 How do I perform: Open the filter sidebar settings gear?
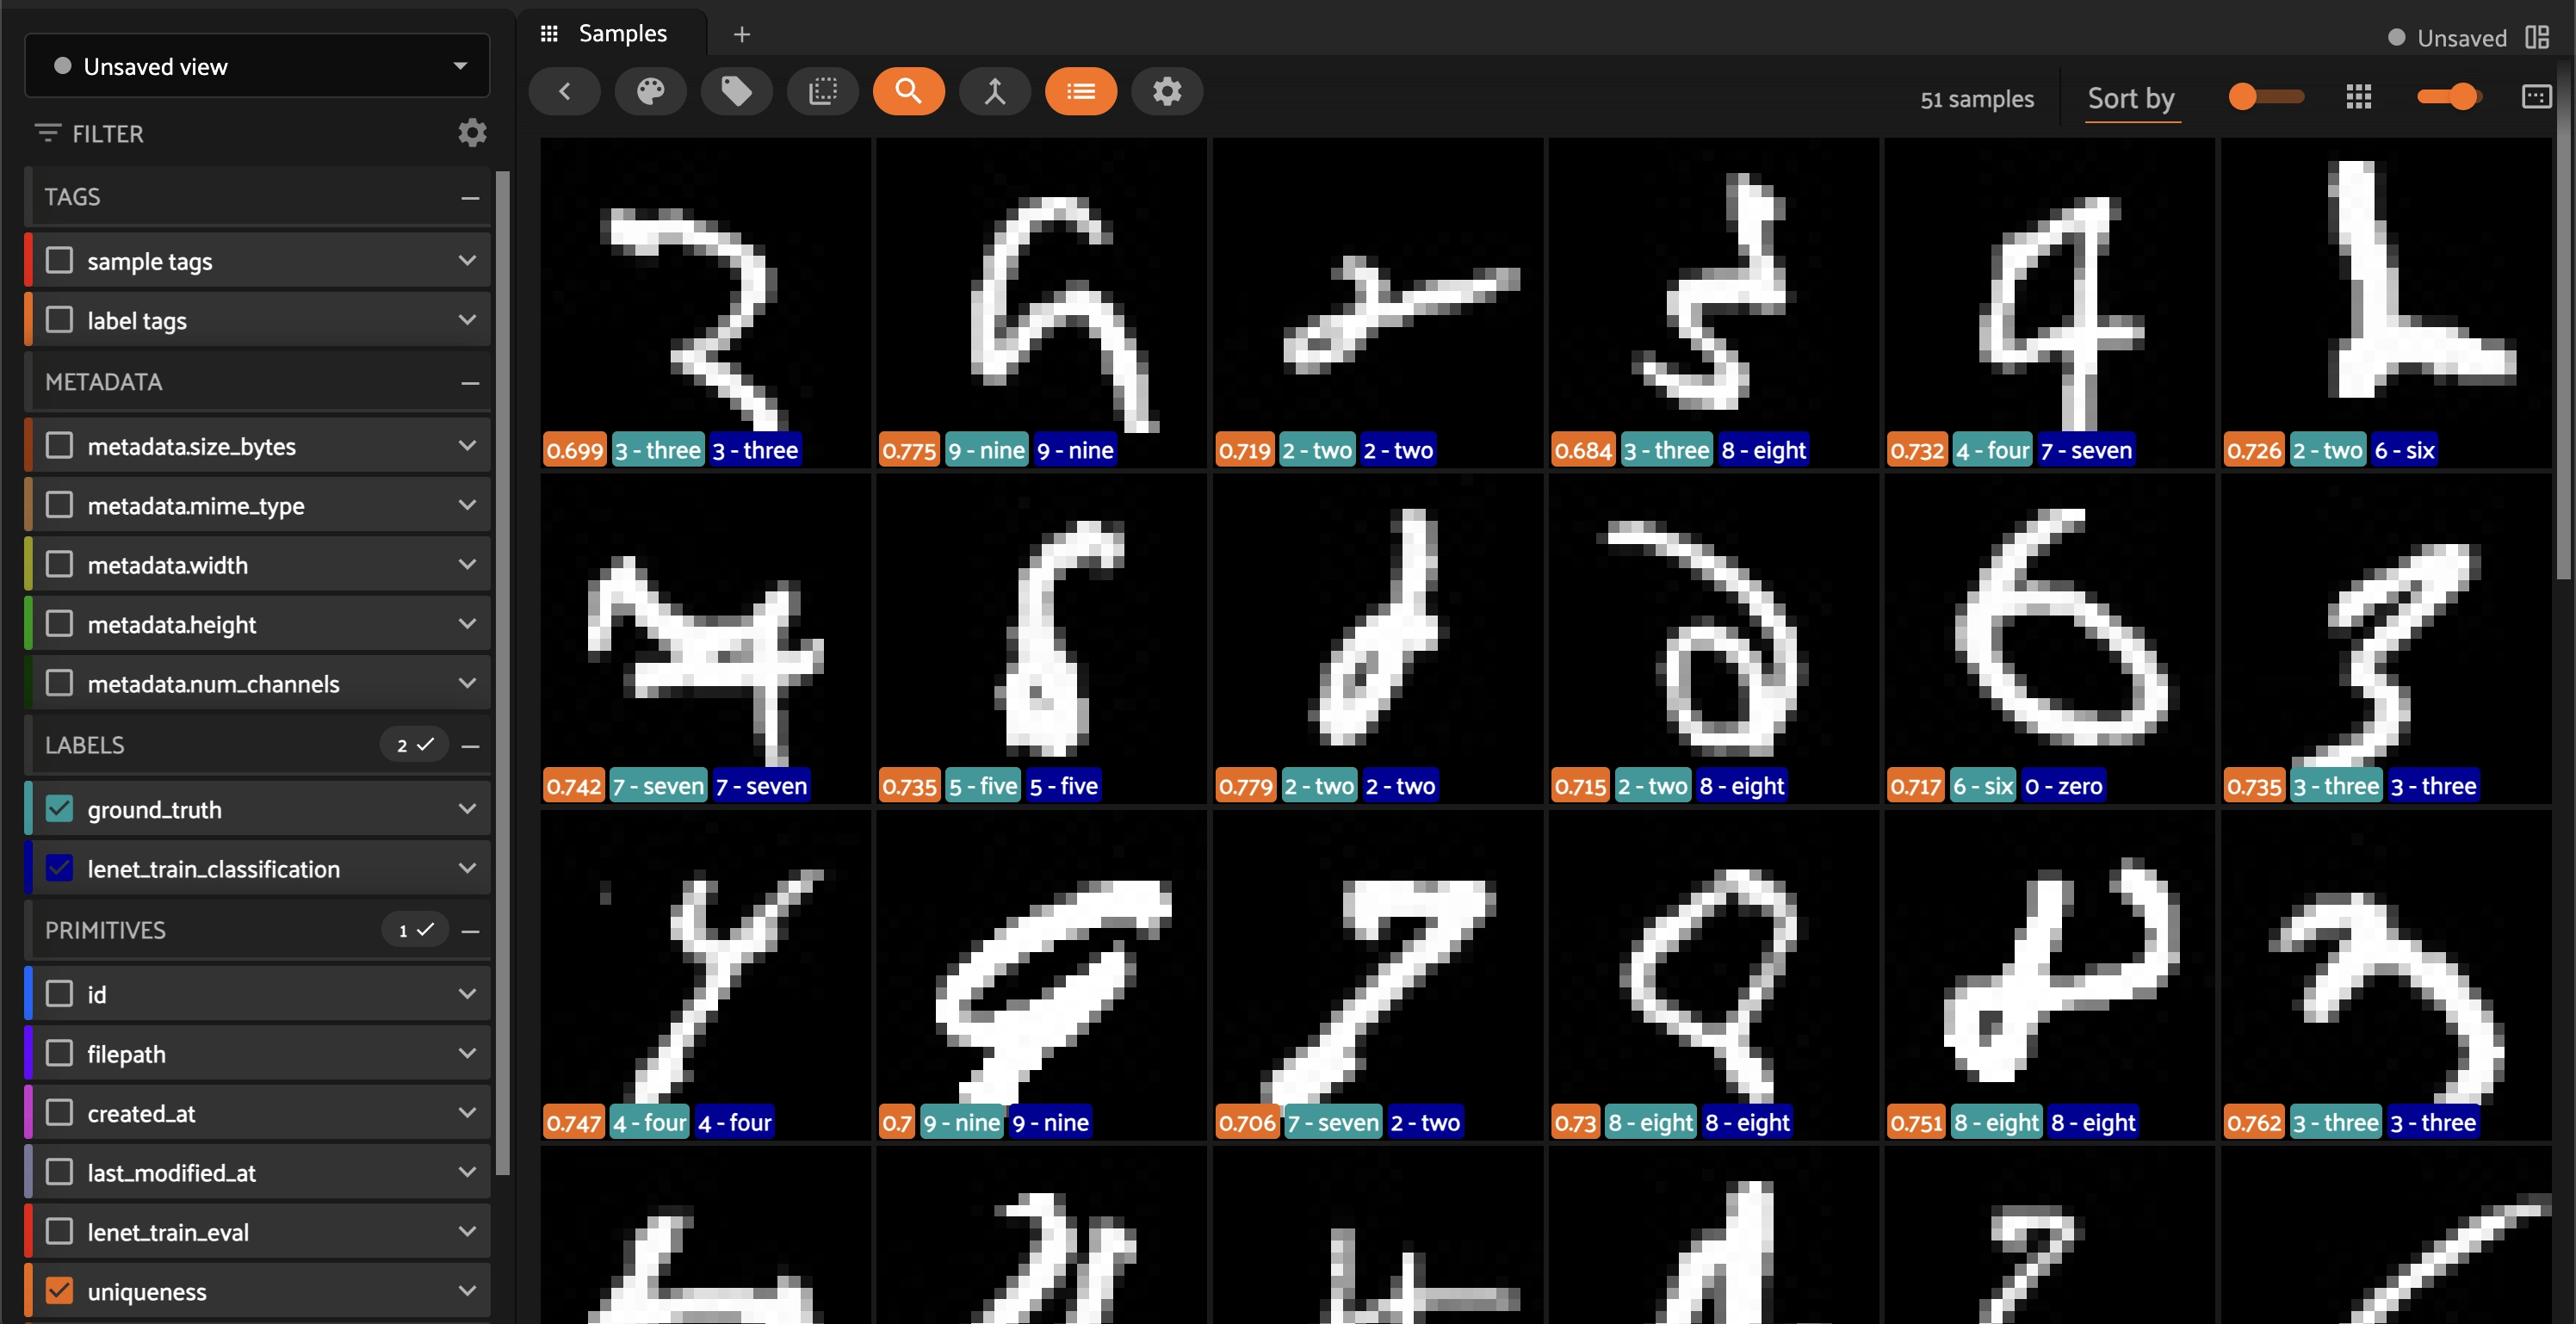(x=472, y=133)
